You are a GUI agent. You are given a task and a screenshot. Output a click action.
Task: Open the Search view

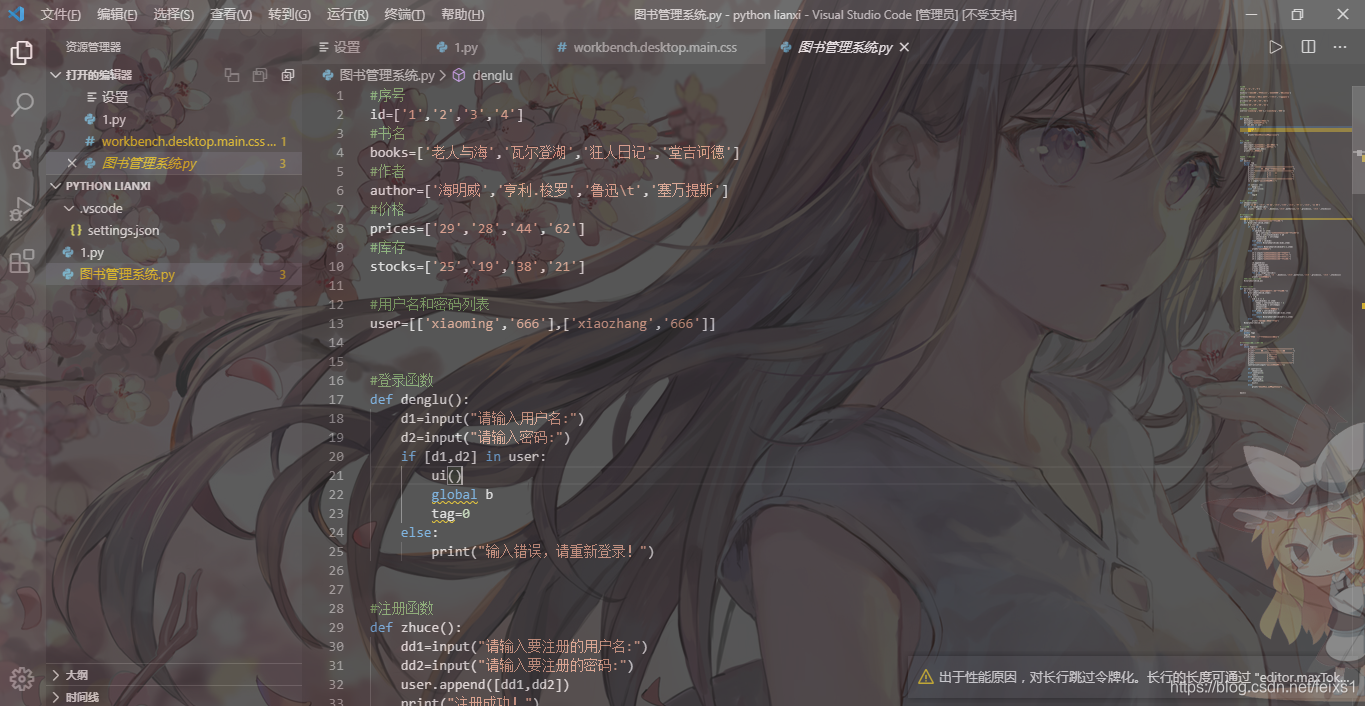[x=22, y=104]
